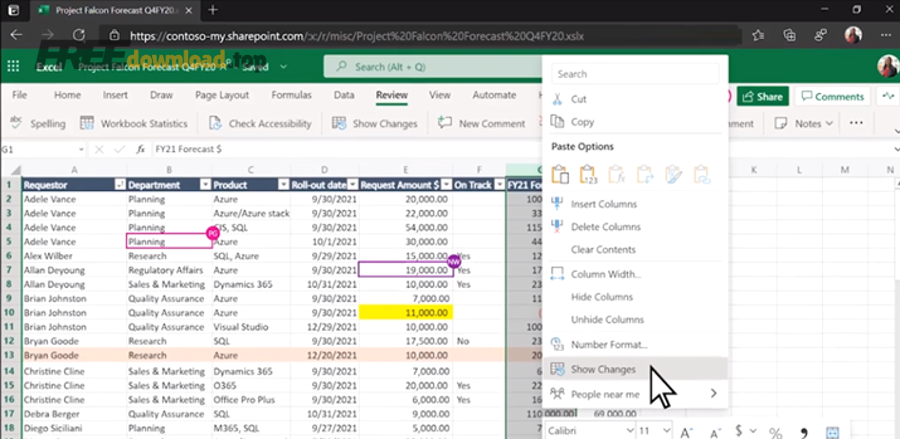Open browser collections icon
900x439 pixels.
790,36
